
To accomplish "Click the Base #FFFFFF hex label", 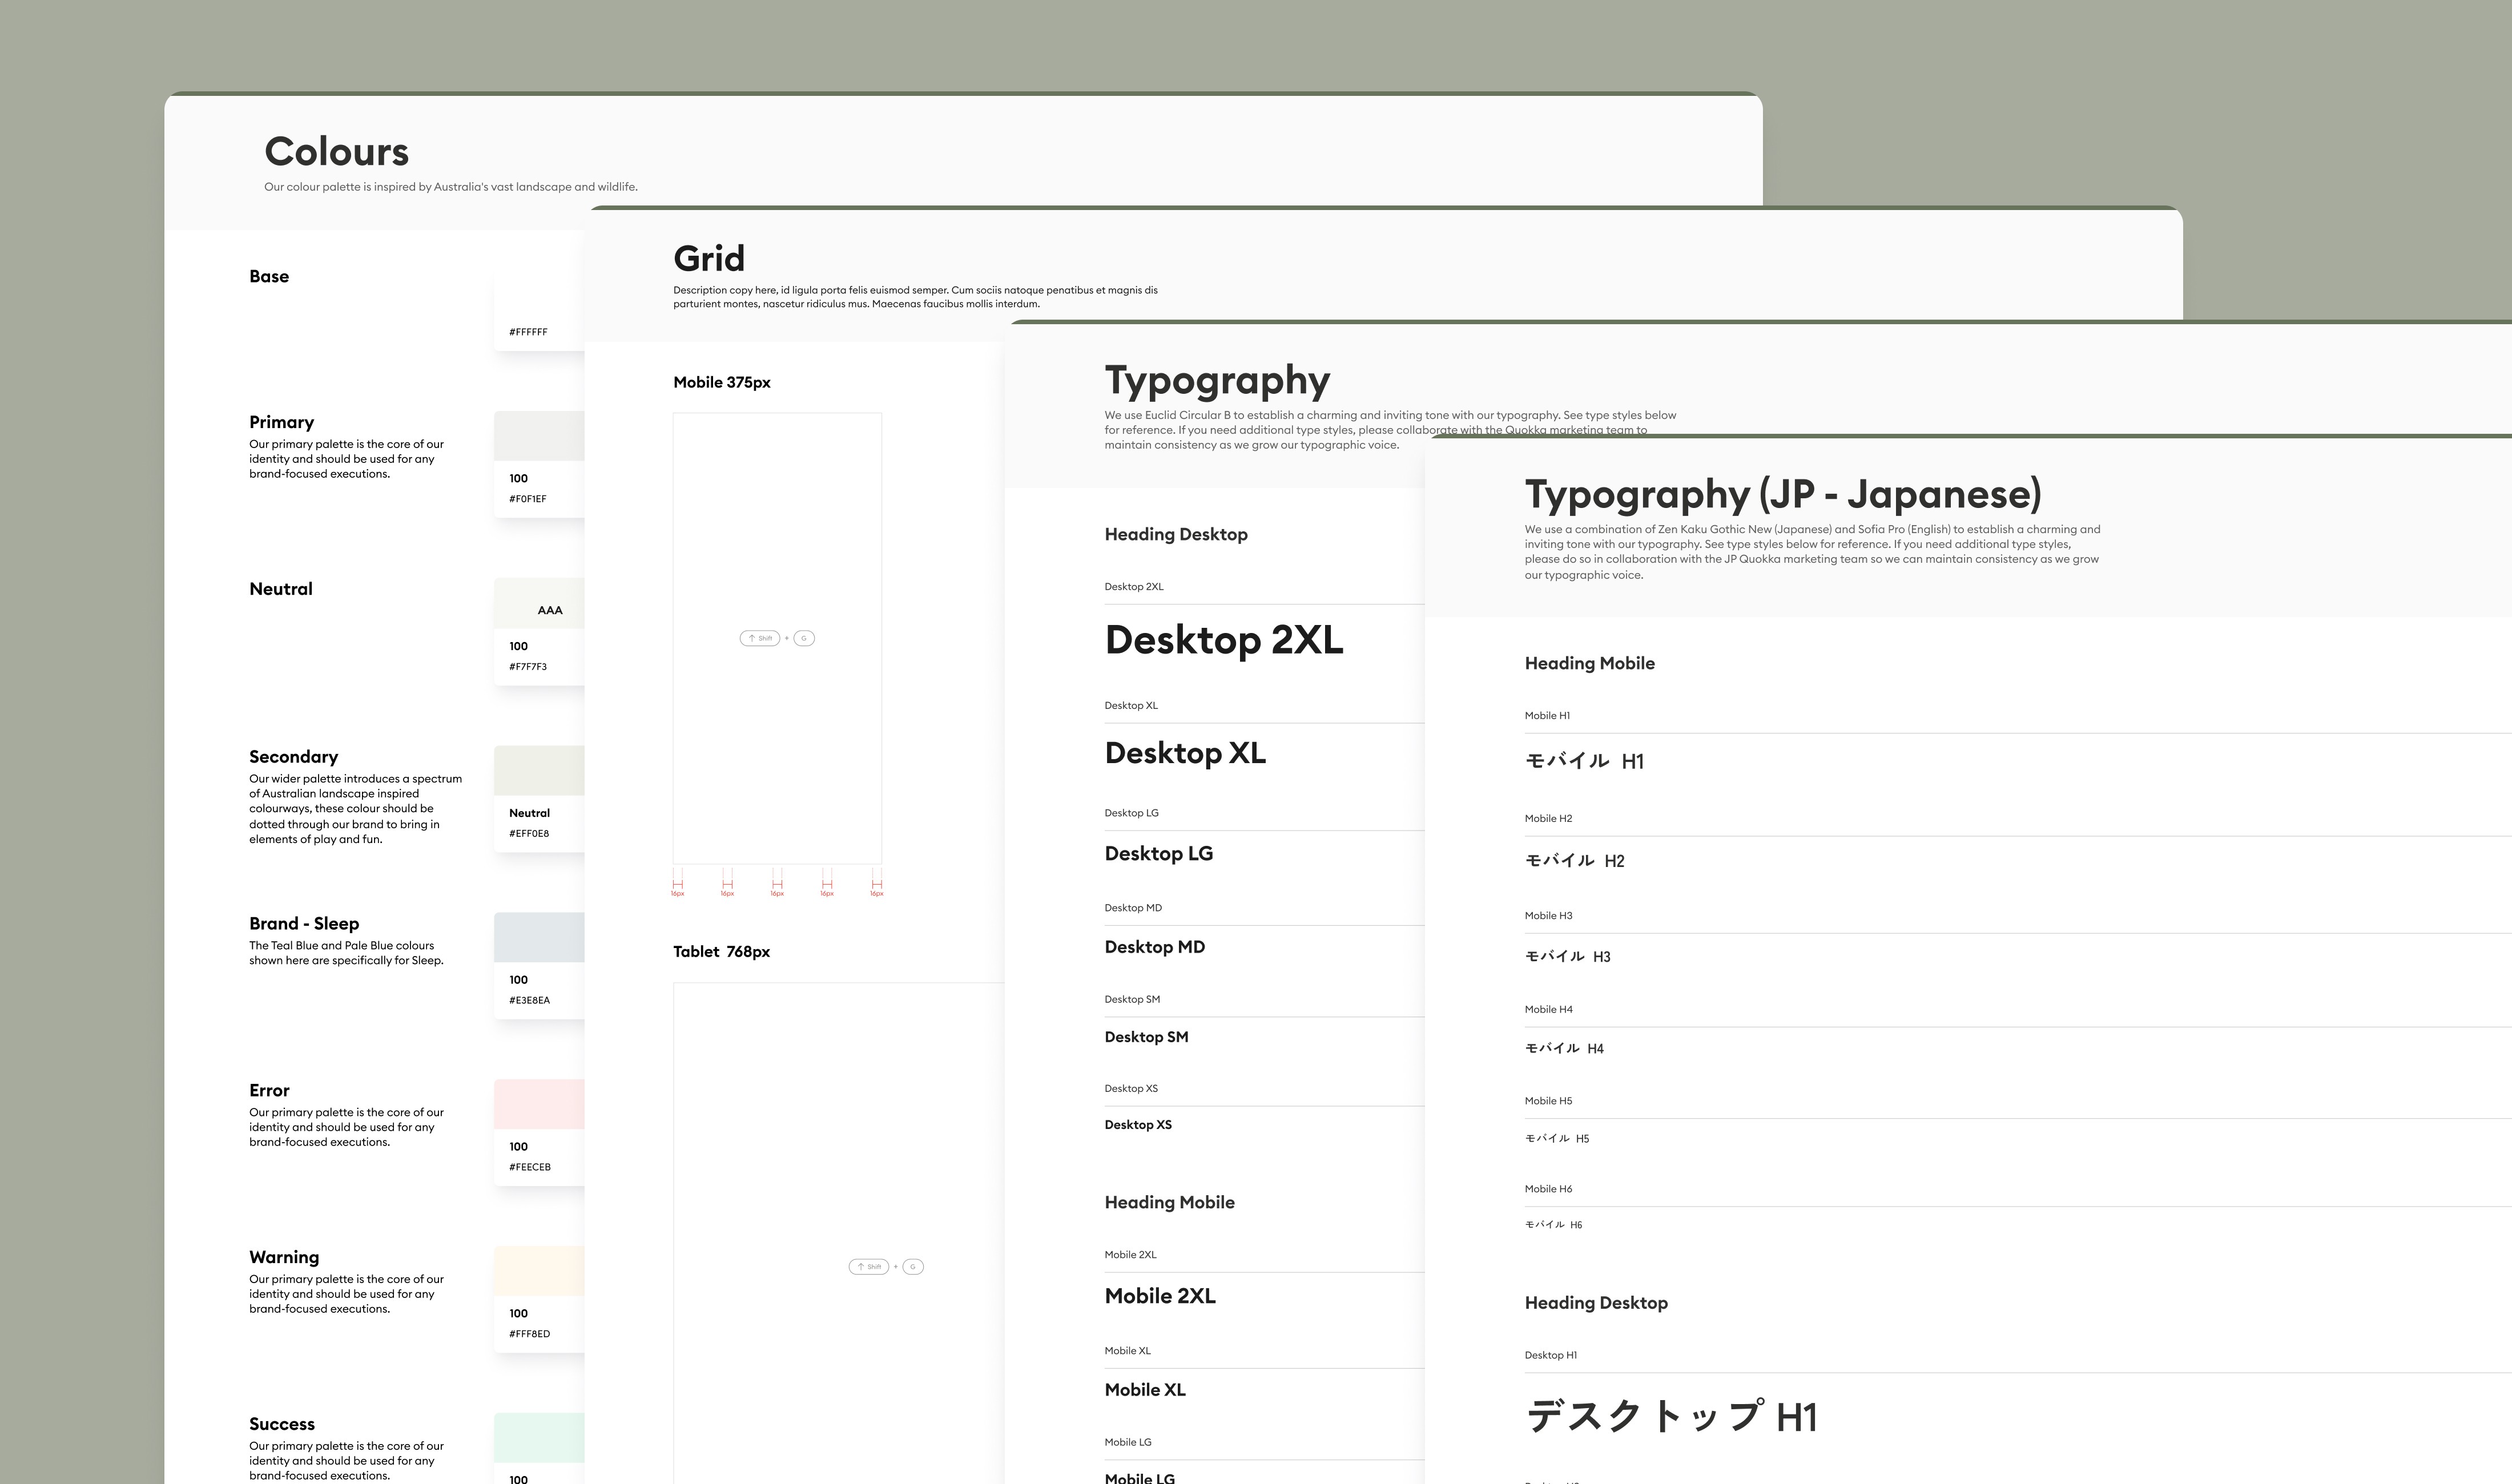I will [x=528, y=332].
